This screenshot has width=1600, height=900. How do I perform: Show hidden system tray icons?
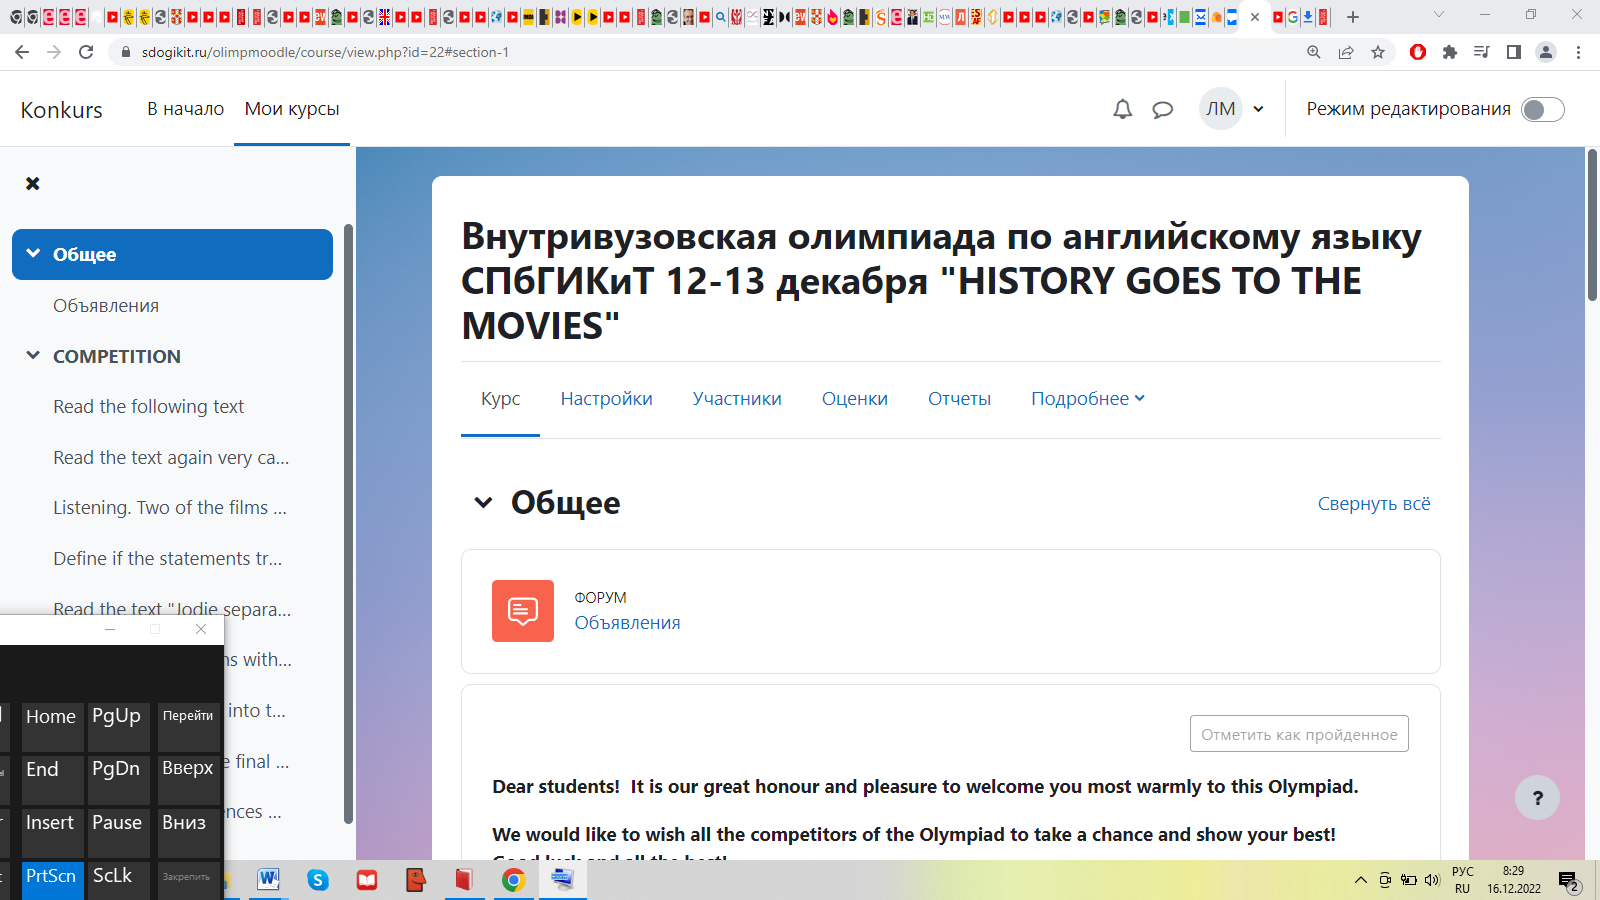(x=1361, y=880)
